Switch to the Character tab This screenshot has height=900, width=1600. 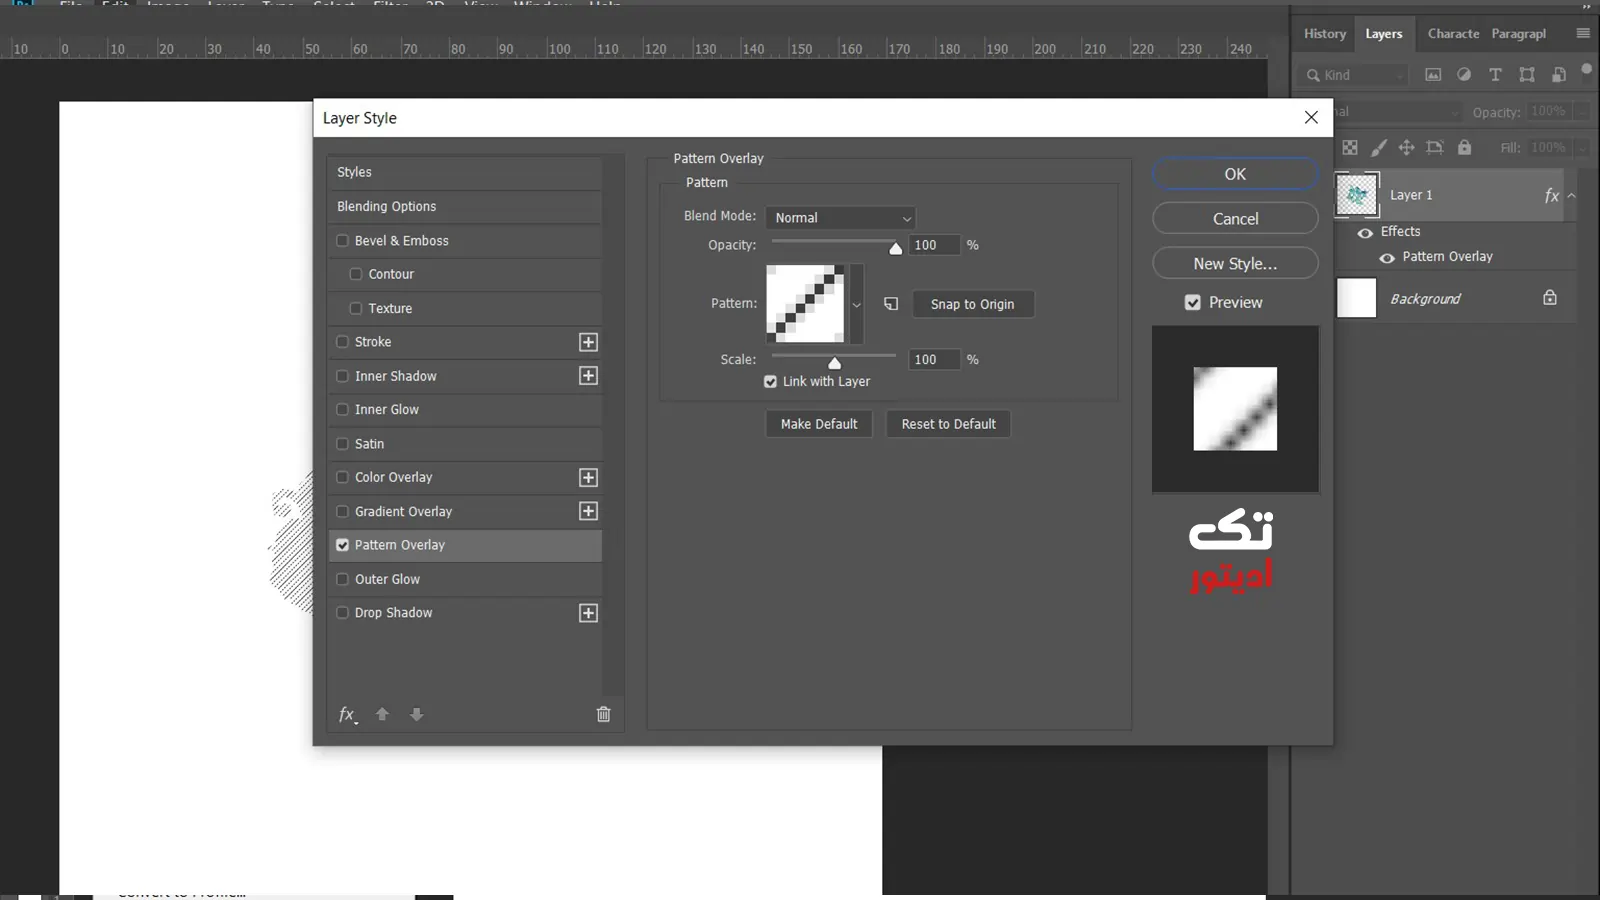pos(1453,34)
